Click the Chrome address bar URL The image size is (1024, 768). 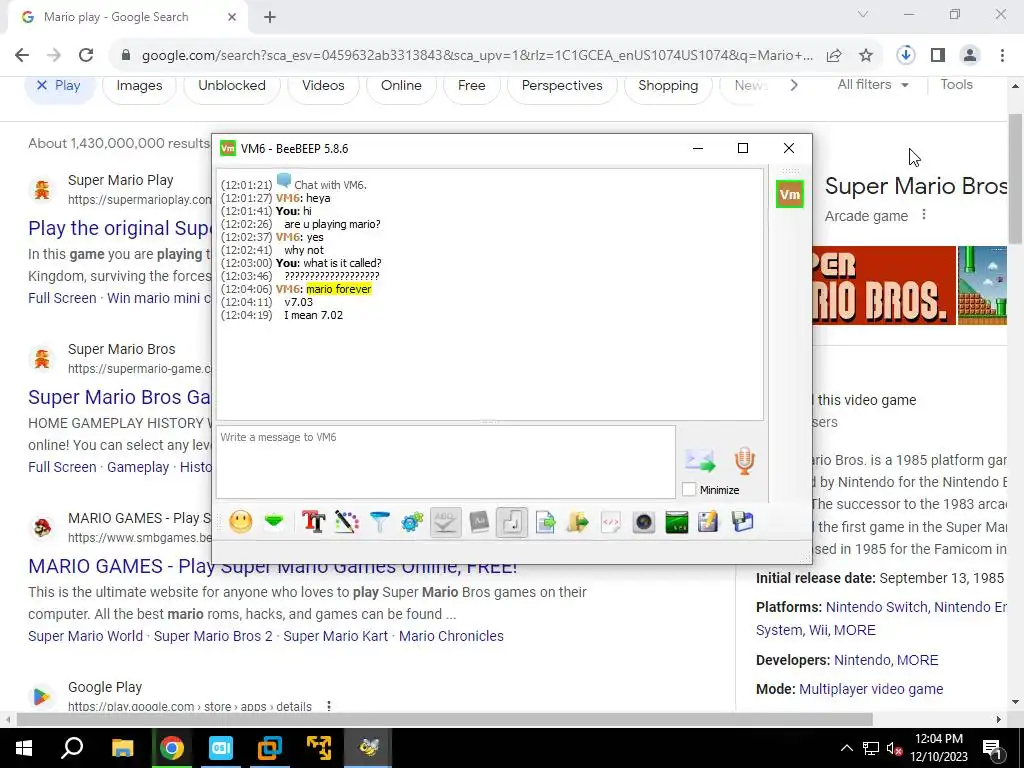(477, 56)
